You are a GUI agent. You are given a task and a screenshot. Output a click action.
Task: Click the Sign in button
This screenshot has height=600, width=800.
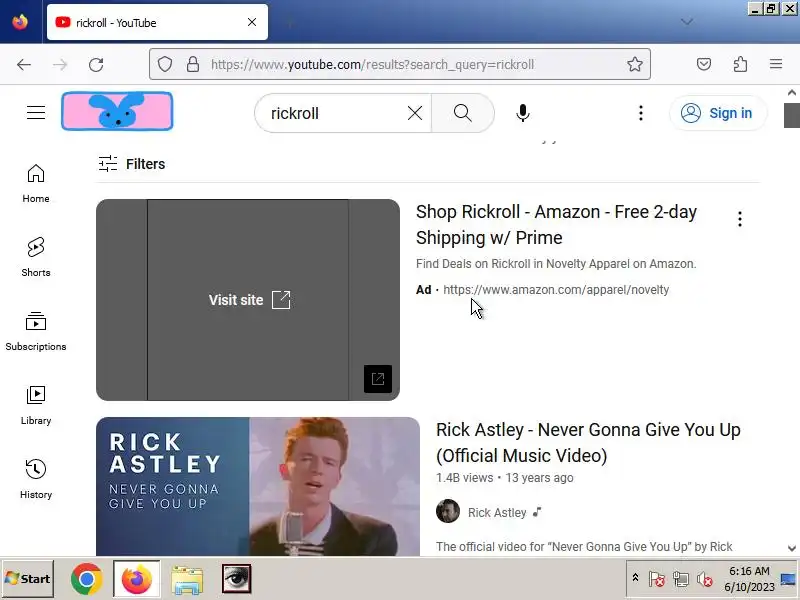coord(718,113)
